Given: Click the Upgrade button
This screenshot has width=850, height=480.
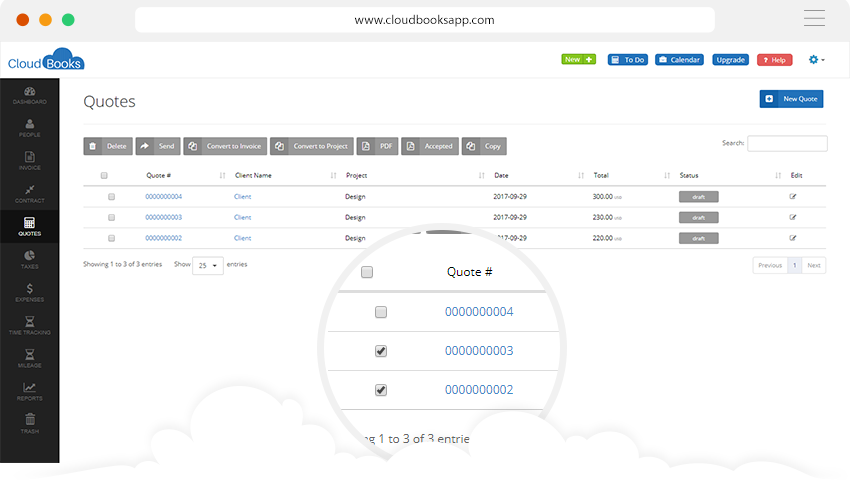Looking at the screenshot, I should click(730, 60).
